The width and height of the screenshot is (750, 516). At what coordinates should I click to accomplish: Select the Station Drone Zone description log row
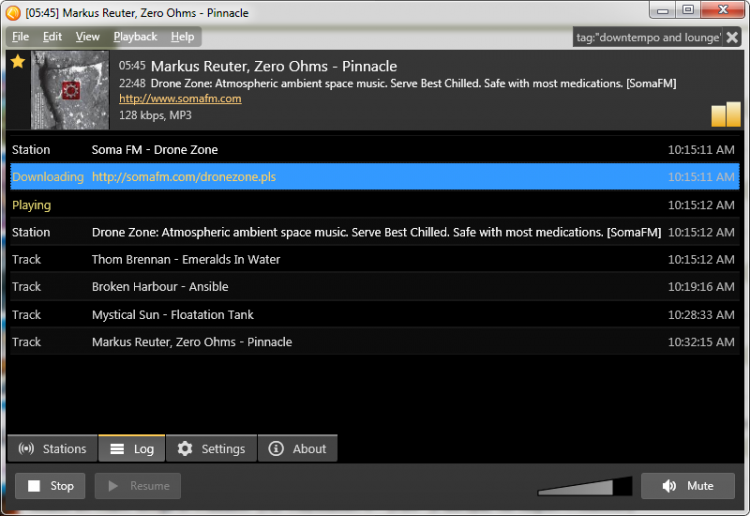click(375, 232)
